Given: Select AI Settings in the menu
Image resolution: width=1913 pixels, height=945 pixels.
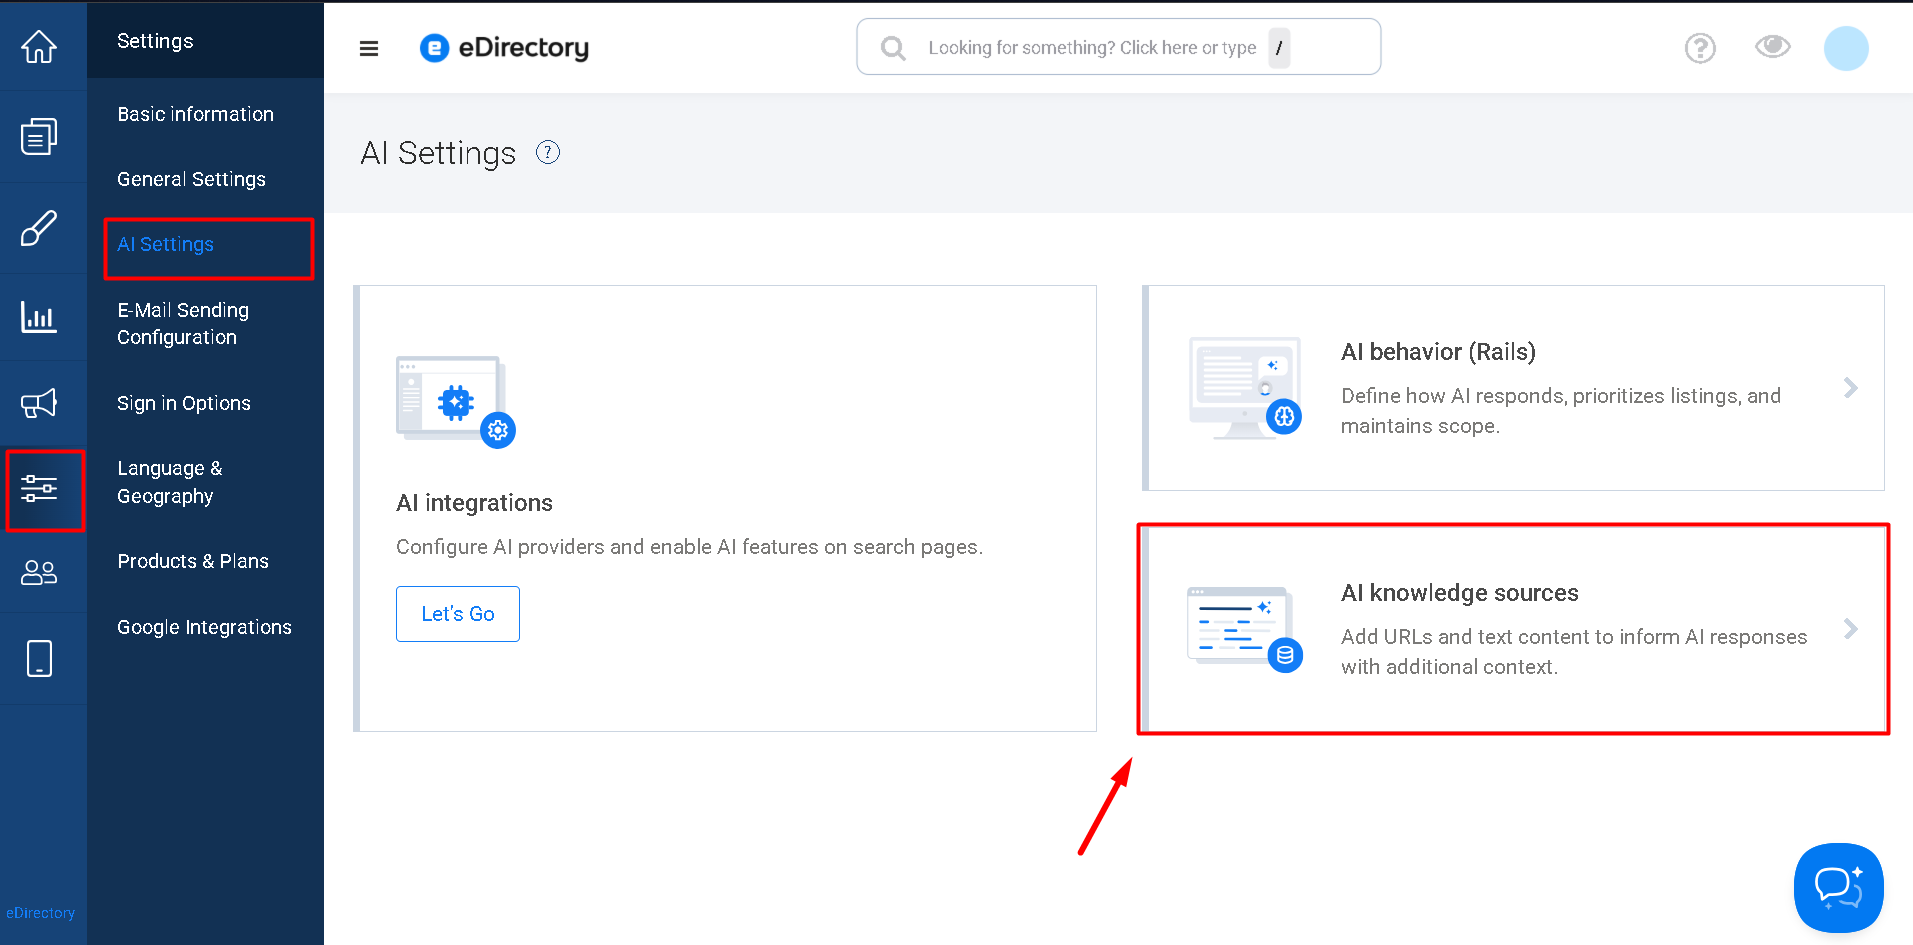Looking at the screenshot, I should pyautogui.click(x=165, y=244).
